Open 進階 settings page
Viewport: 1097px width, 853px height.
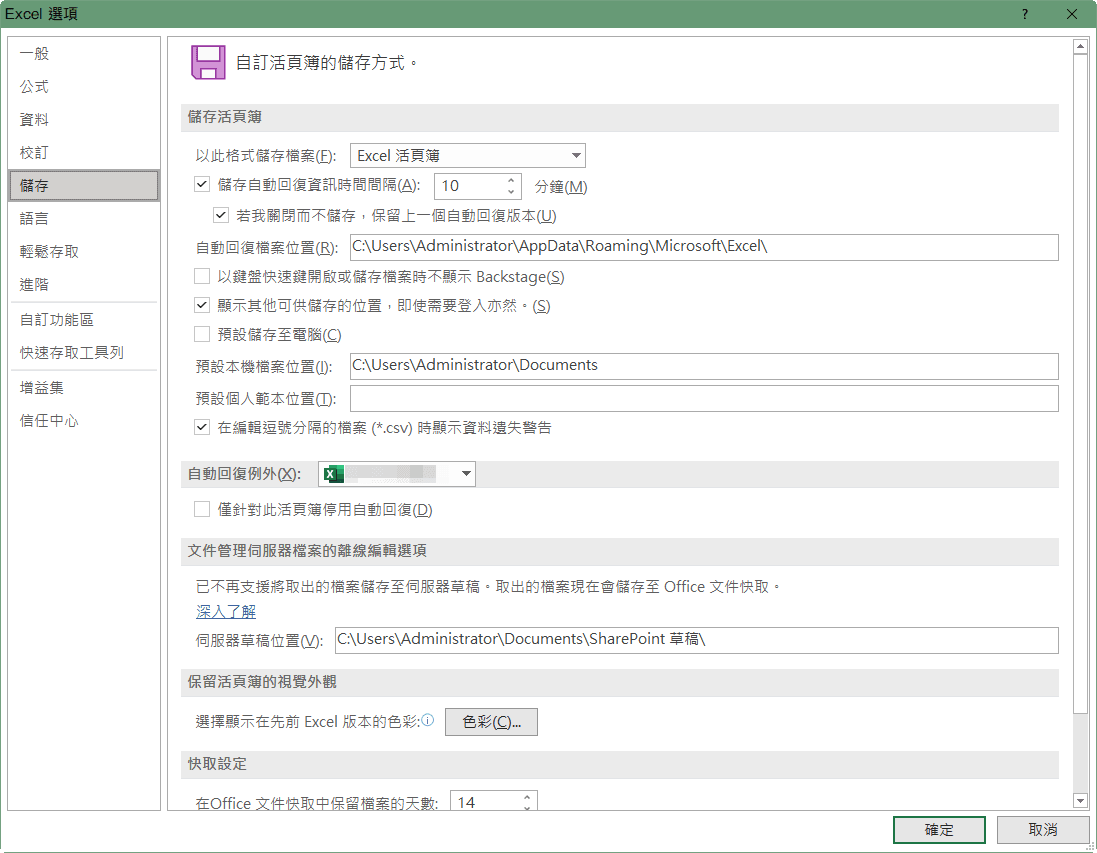83,284
